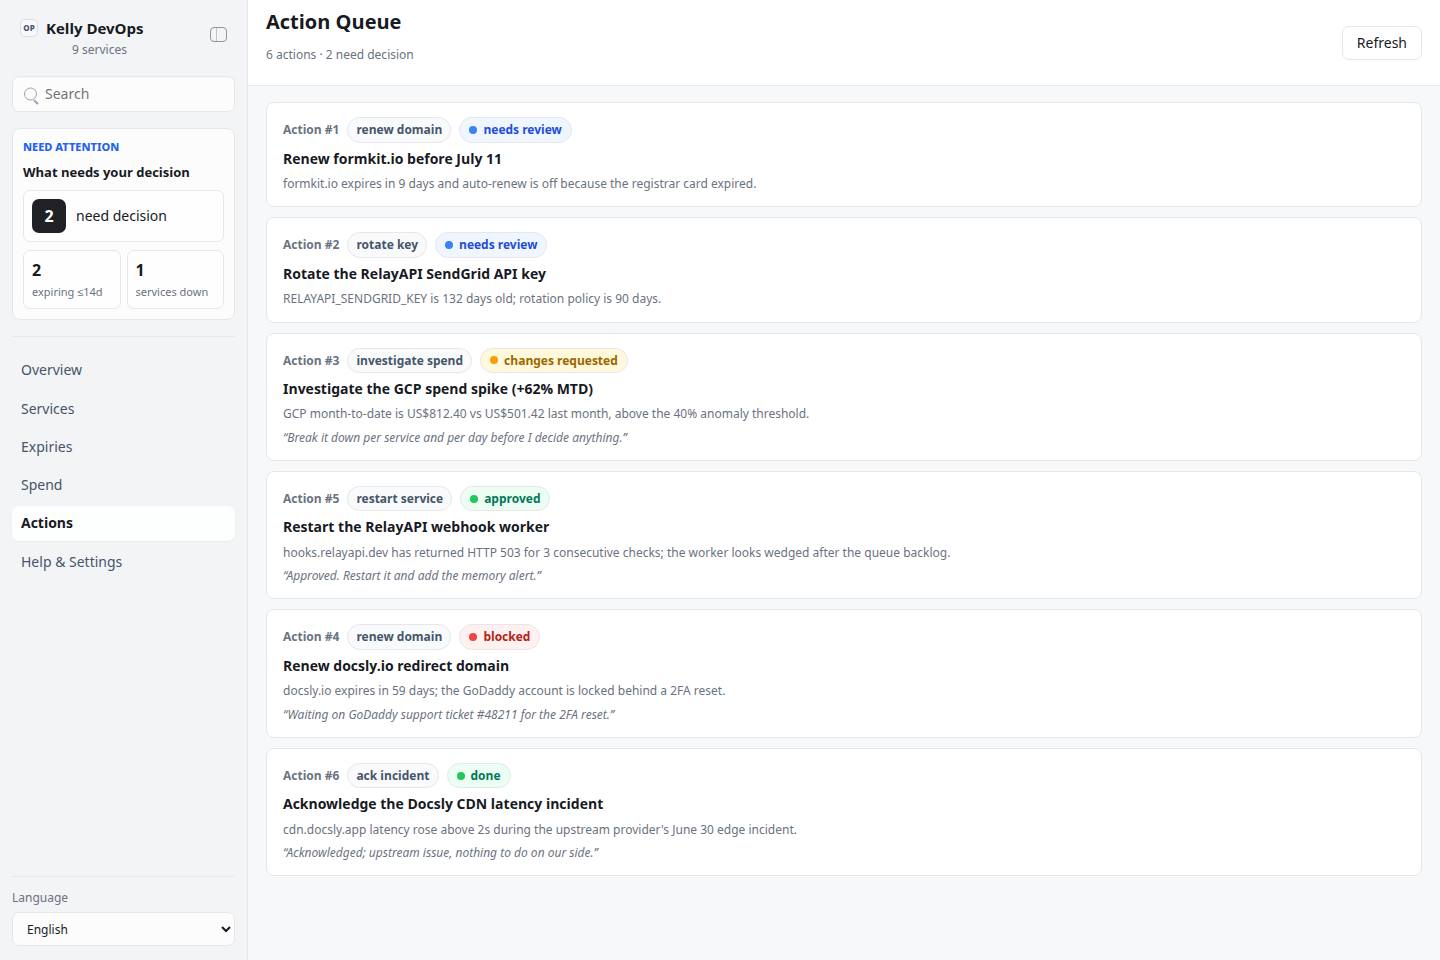Toggle the sidebar collapse icon

coord(218,35)
